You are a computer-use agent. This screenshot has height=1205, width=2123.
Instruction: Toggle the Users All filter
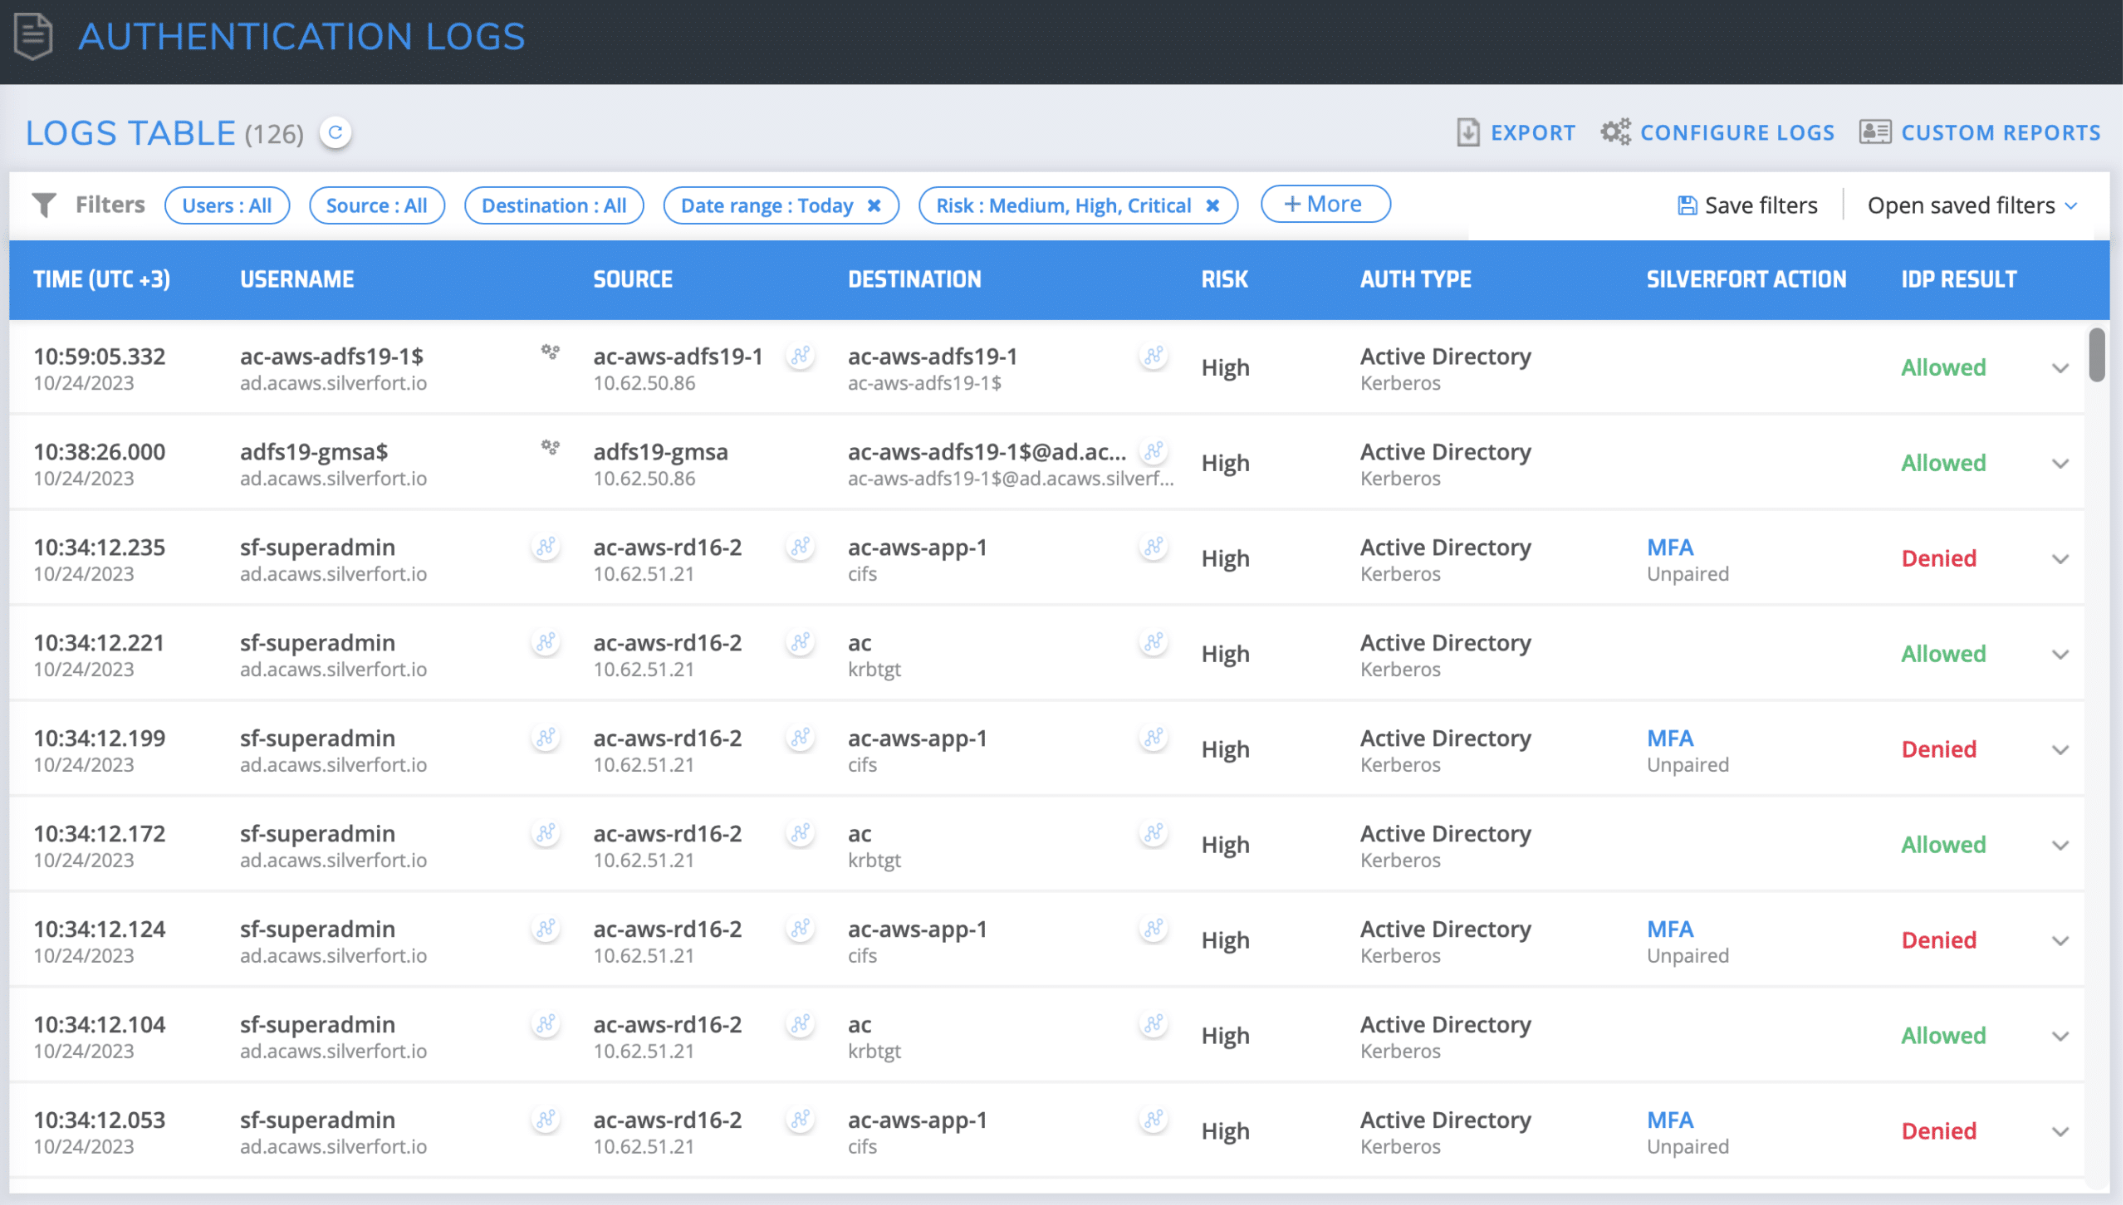click(x=225, y=203)
